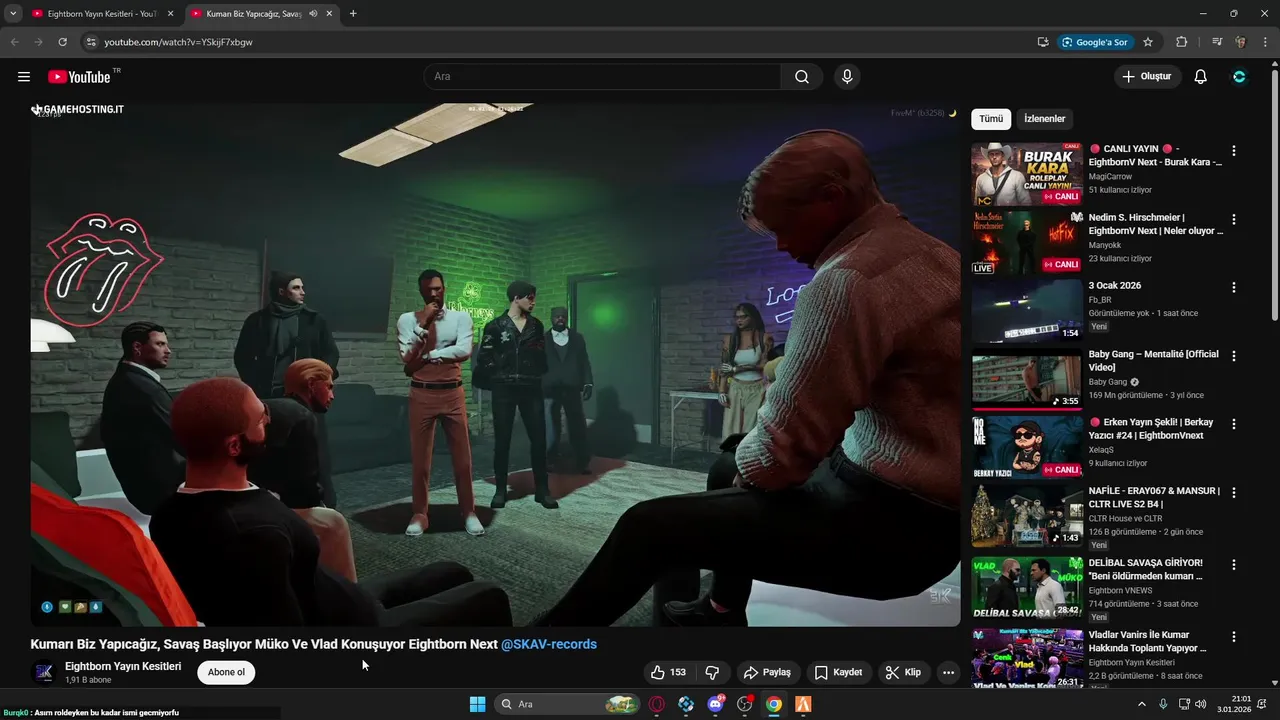Create a clip with Klip button

pyautogui.click(x=903, y=672)
